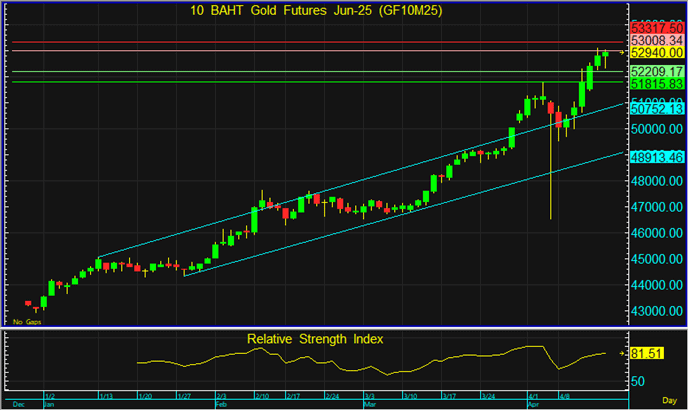Image resolution: width=689 pixels, height=411 pixels.
Task: Click the 50 level label on RSI scale
Action: point(638,381)
